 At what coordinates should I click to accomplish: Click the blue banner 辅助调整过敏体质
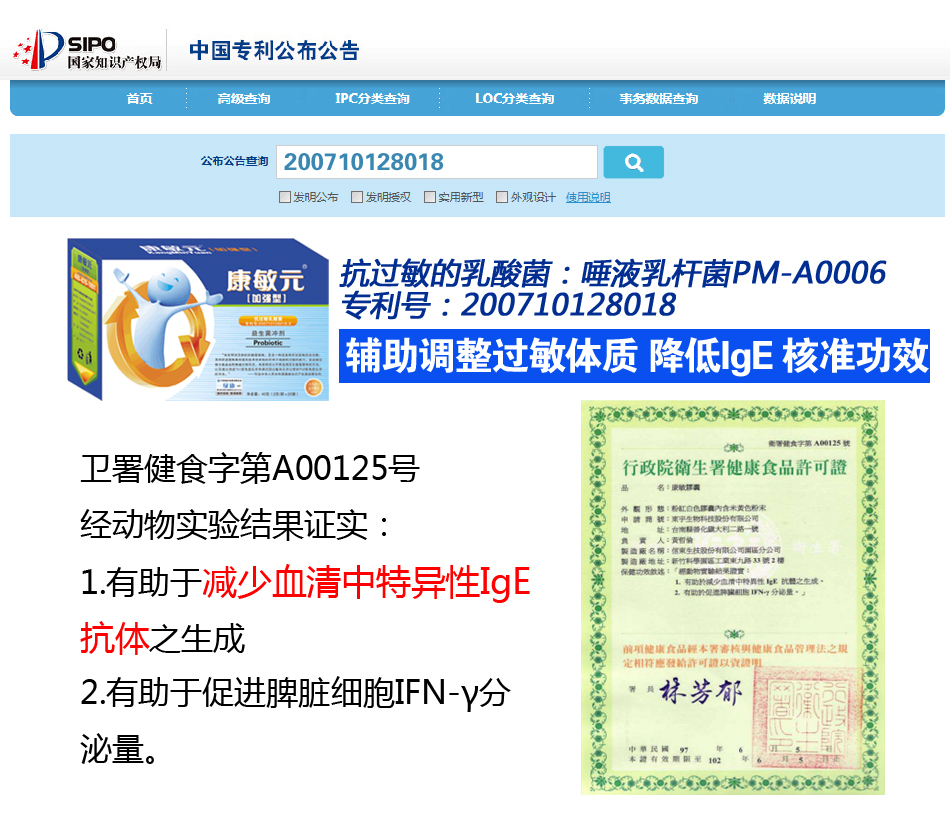tap(634, 356)
